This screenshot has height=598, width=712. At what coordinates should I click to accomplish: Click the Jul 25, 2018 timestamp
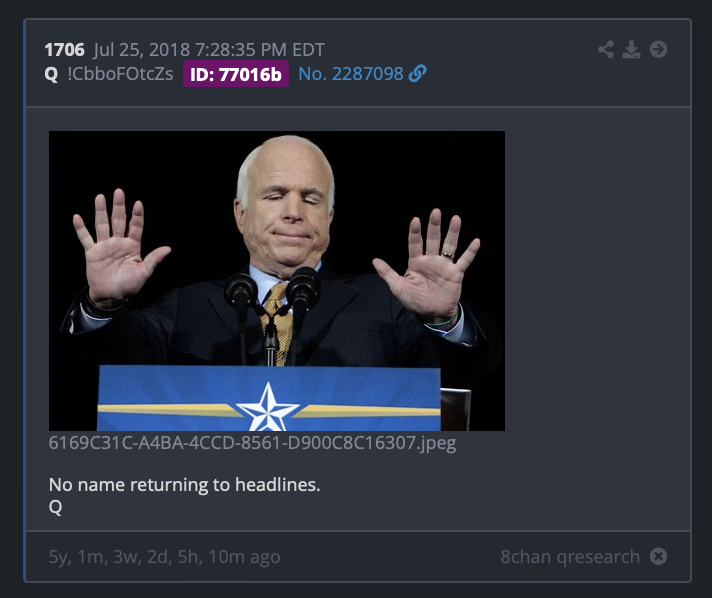209,49
